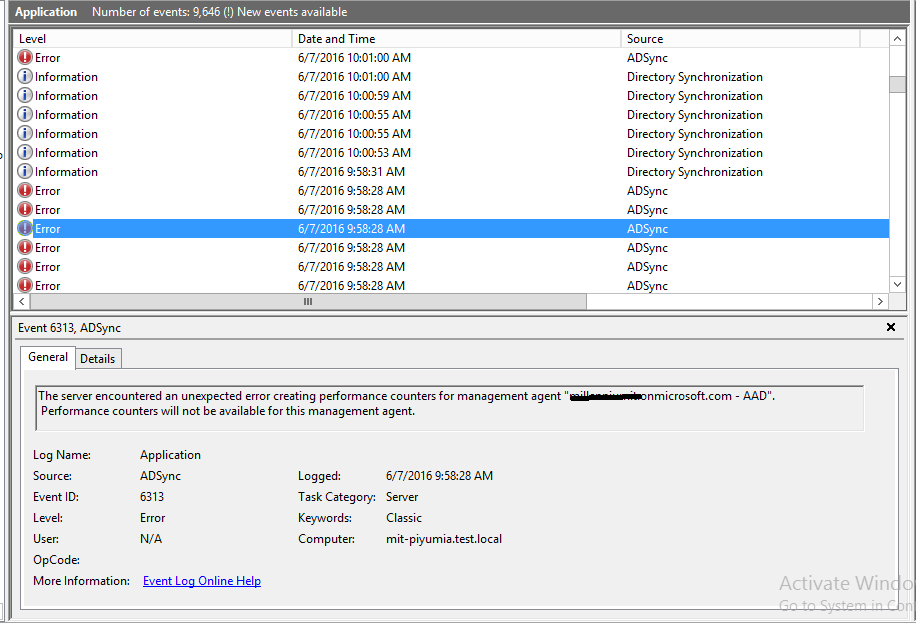Image resolution: width=916 pixels, height=631 pixels.
Task: Open the Details tab
Action: click(x=98, y=358)
